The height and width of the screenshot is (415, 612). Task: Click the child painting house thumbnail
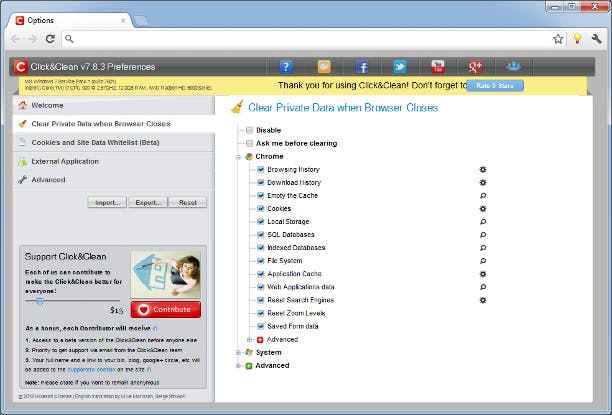tap(165, 274)
